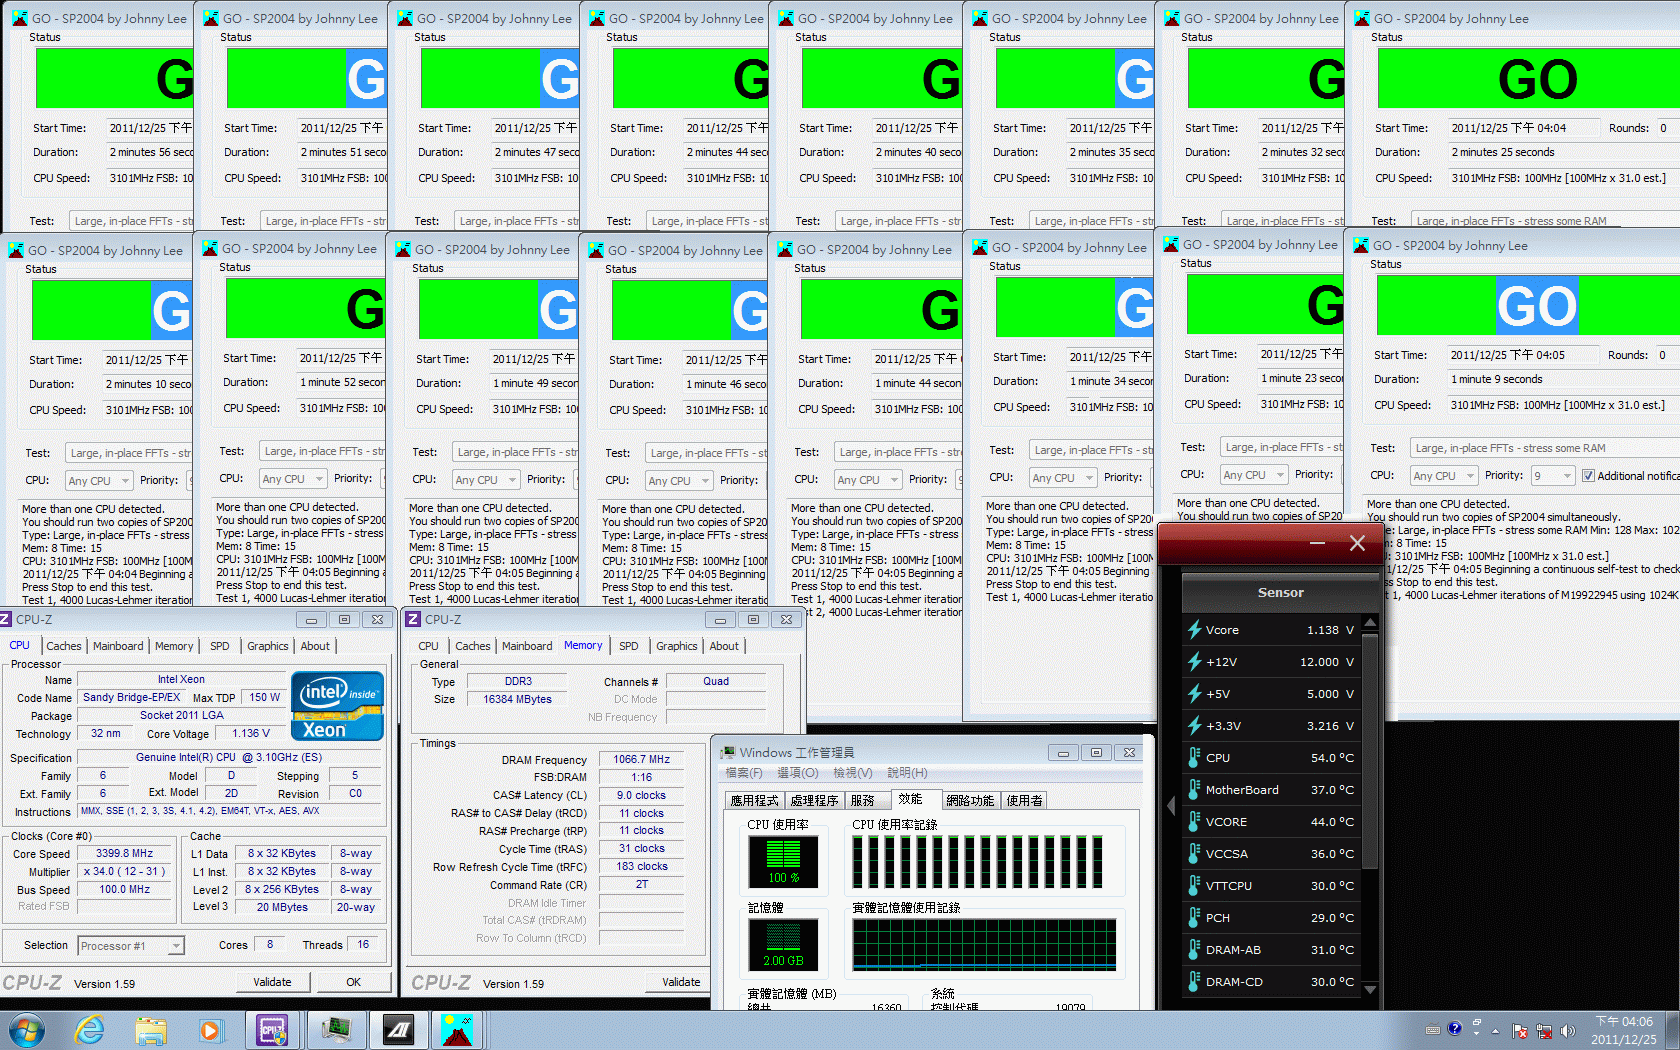
Task: Open Graphics tab in the Memory CPU-Z window
Action: pyautogui.click(x=677, y=646)
